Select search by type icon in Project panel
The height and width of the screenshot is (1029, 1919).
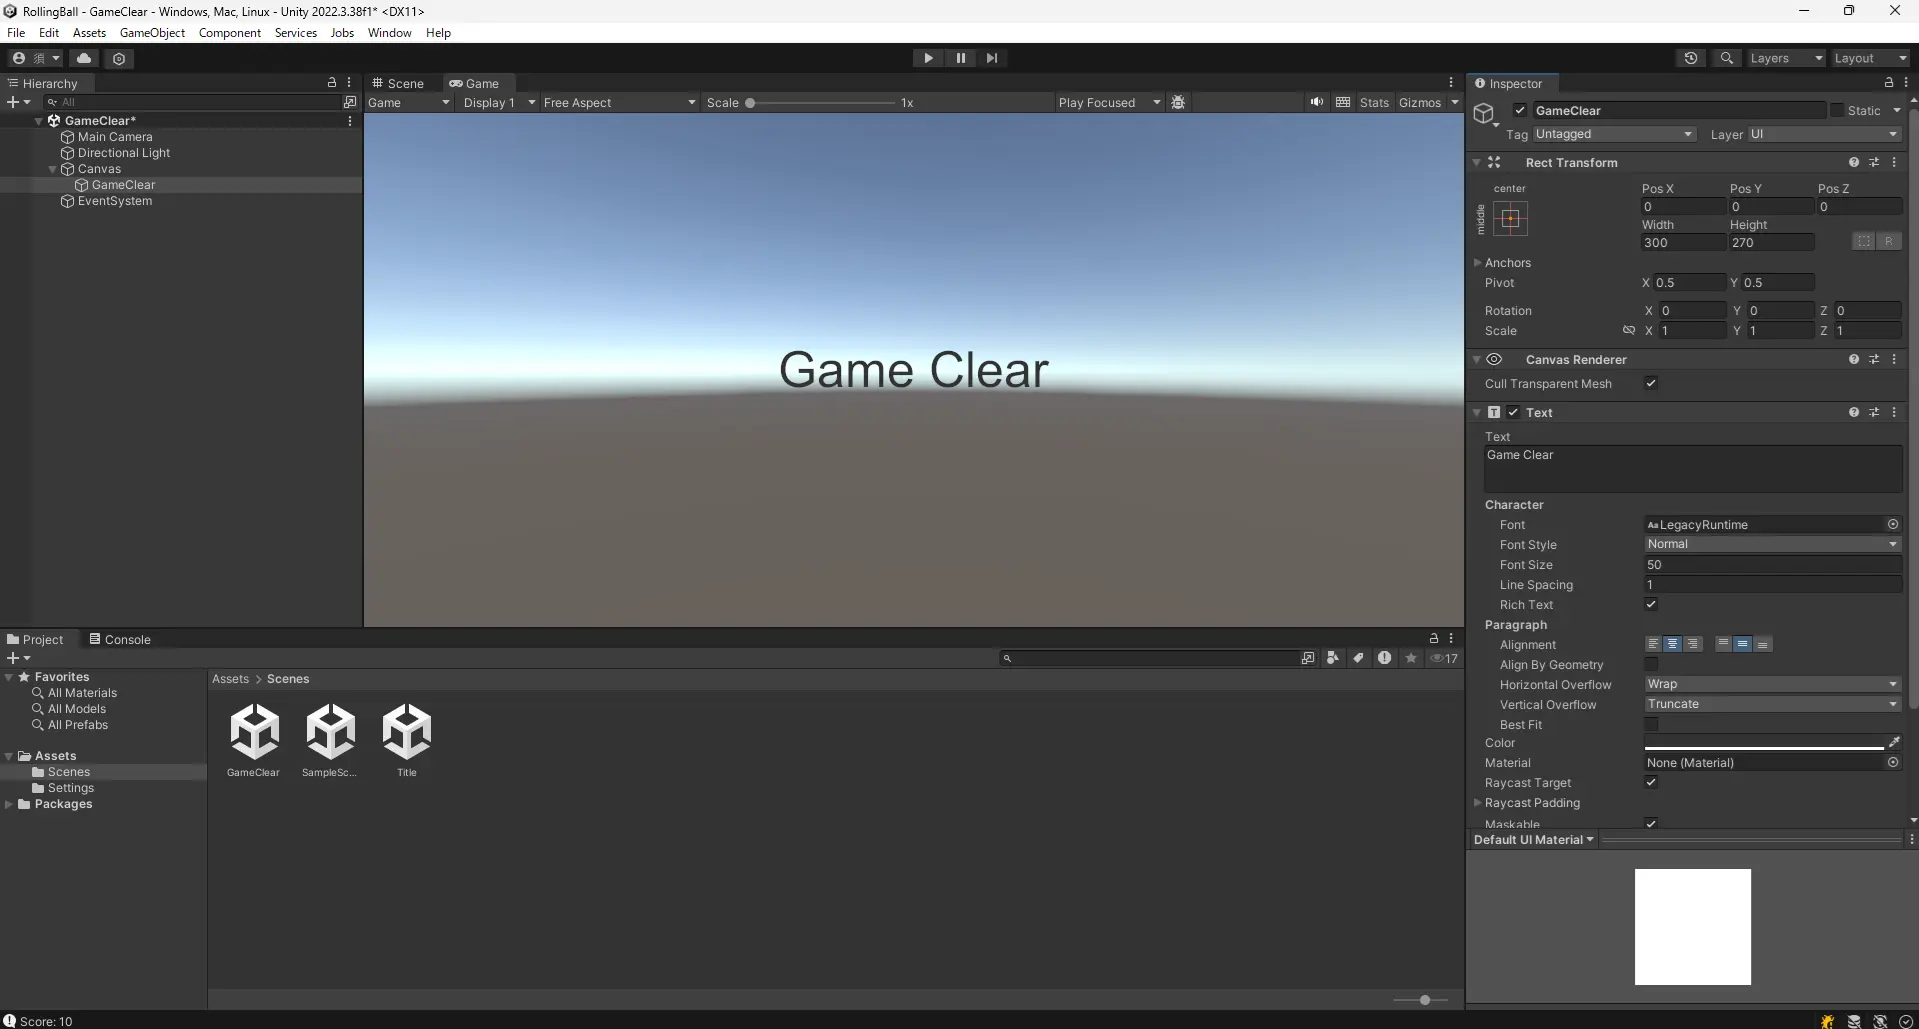(x=1333, y=658)
